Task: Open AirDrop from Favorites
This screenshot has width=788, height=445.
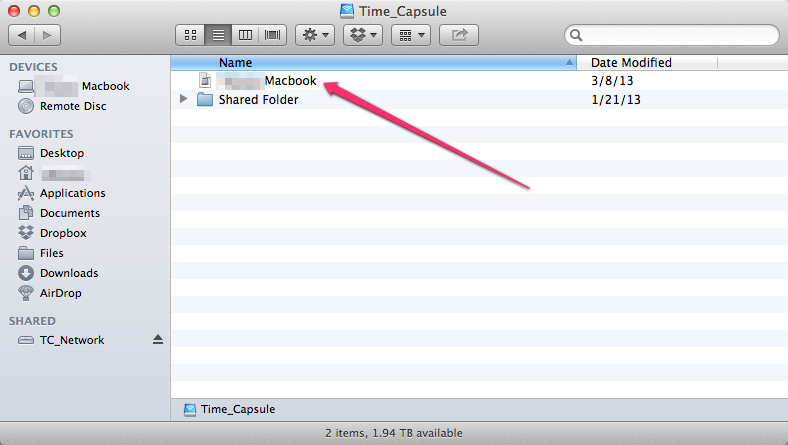Action: click(85, 293)
